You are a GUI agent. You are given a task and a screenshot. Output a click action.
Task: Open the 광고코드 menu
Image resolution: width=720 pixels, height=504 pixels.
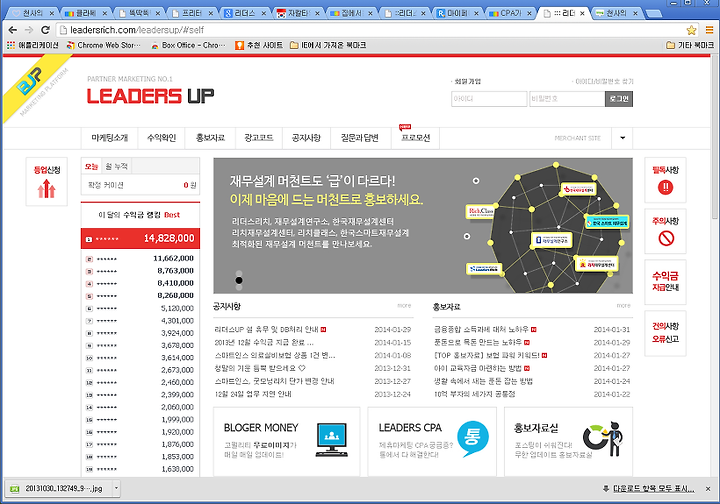point(259,138)
